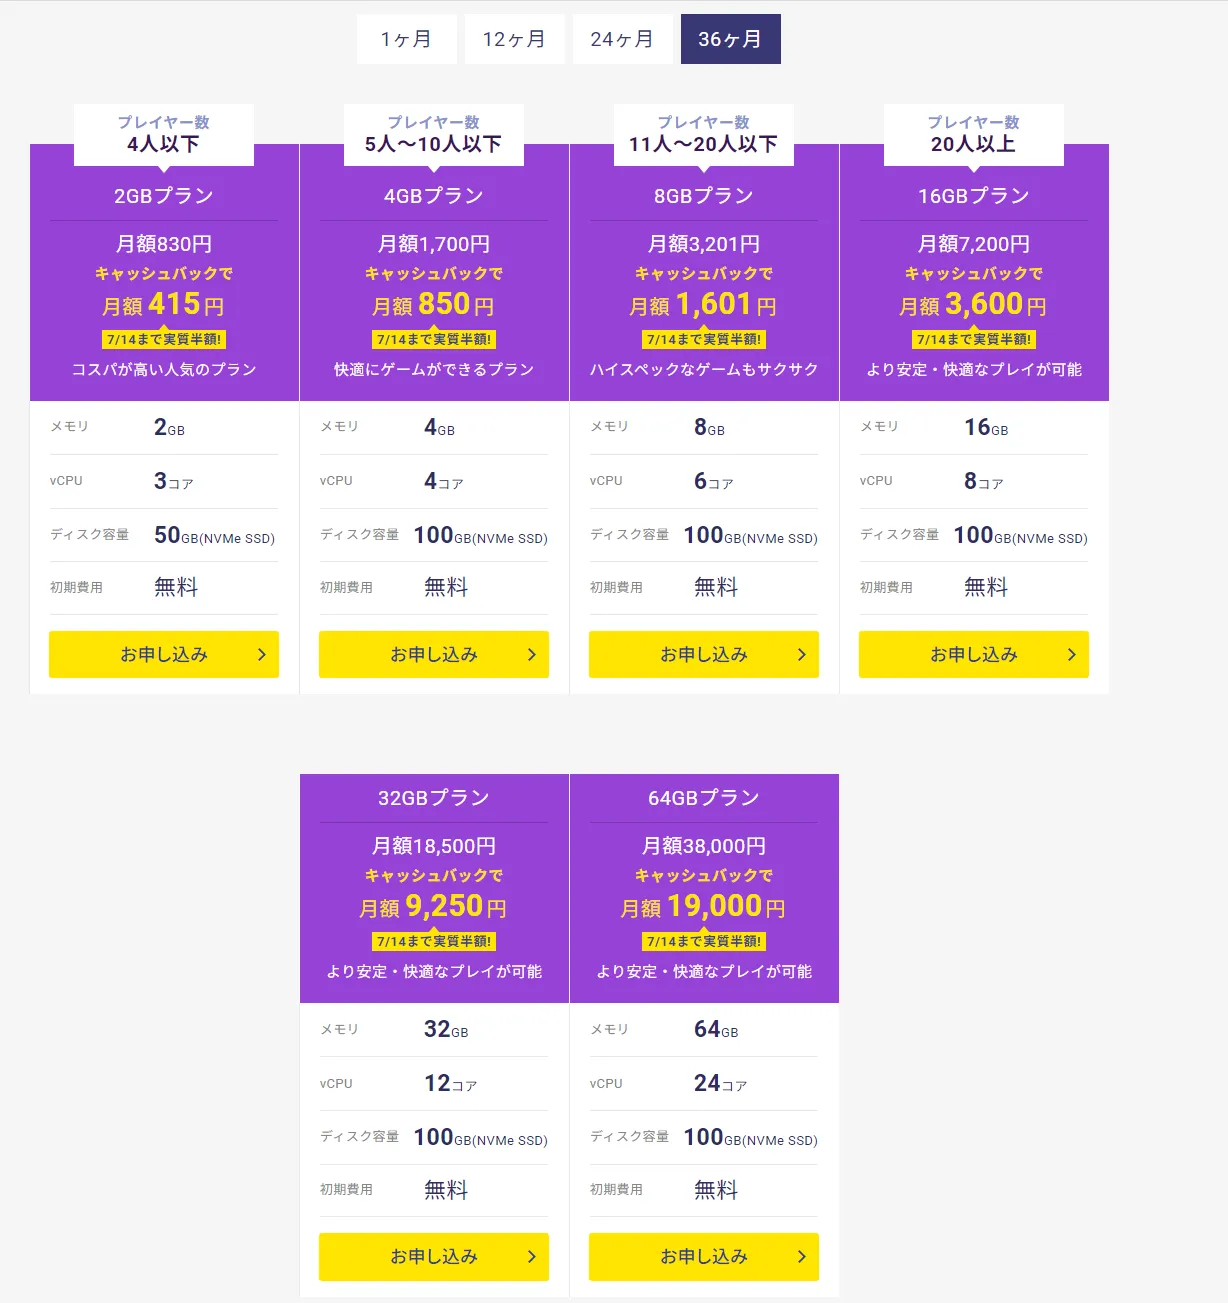Select the 1ヶ月 contract period tab
Image resolution: width=1228 pixels, height=1303 pixels.
406,39
